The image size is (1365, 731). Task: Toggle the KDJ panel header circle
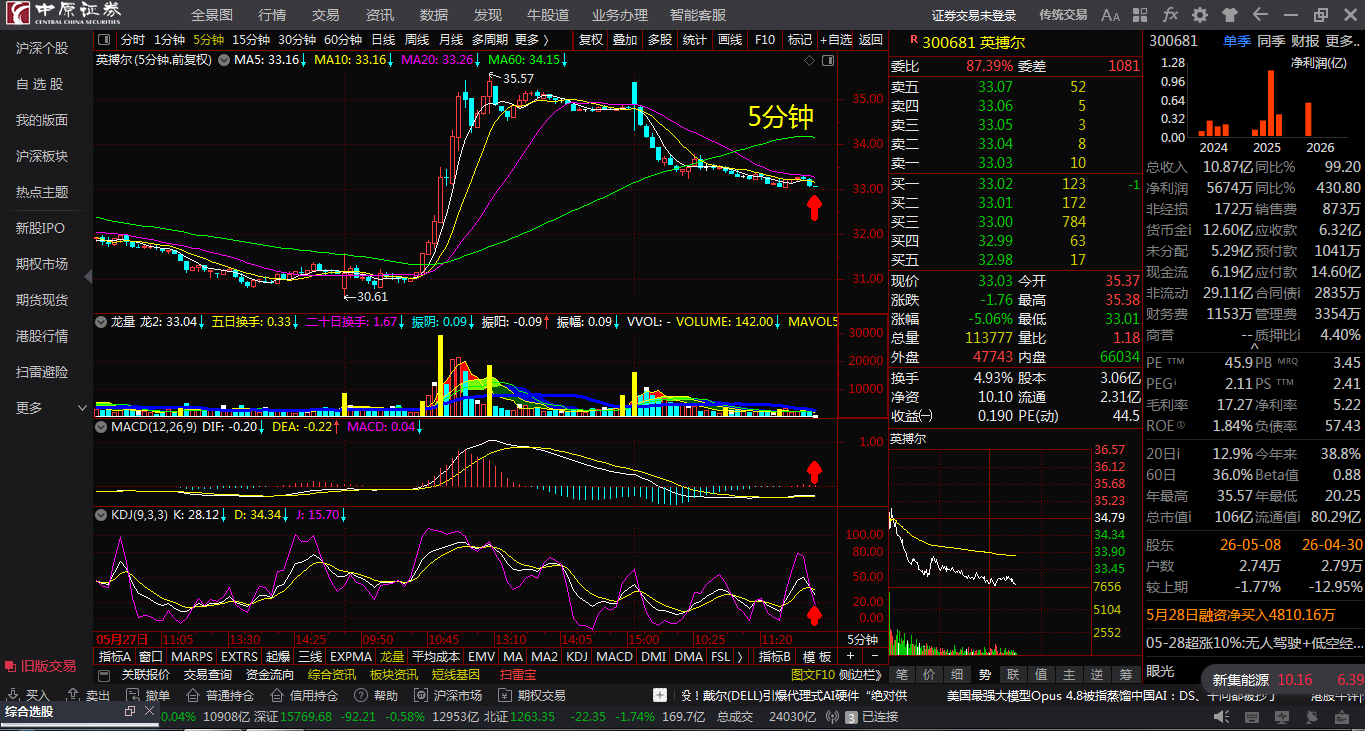(101, 515)
